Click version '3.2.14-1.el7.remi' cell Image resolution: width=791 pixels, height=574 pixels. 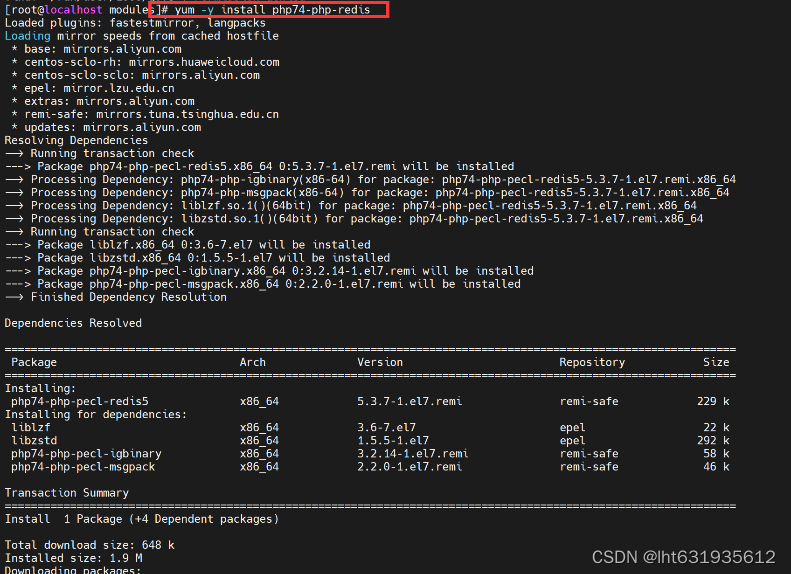point(413,454)
